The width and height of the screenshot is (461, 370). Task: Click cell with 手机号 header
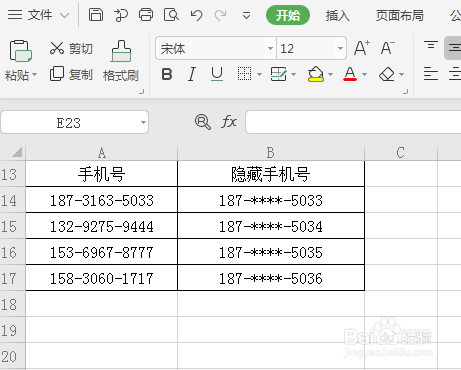coord(102,174)
